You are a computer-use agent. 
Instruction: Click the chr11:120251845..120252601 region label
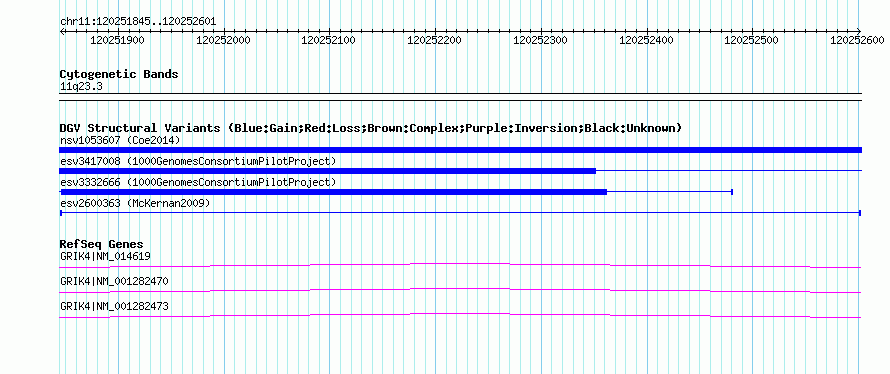pos(138,22)
